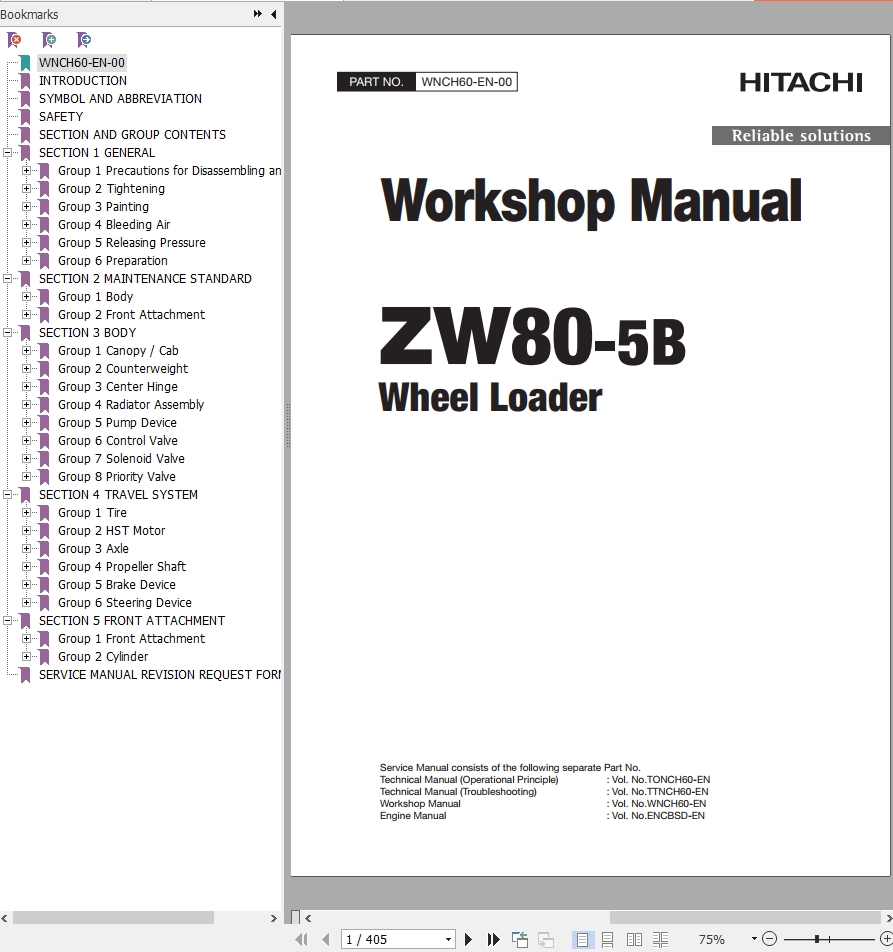Jump to the last page
This screenshot has height=952, width=893.
coord(494,939)
